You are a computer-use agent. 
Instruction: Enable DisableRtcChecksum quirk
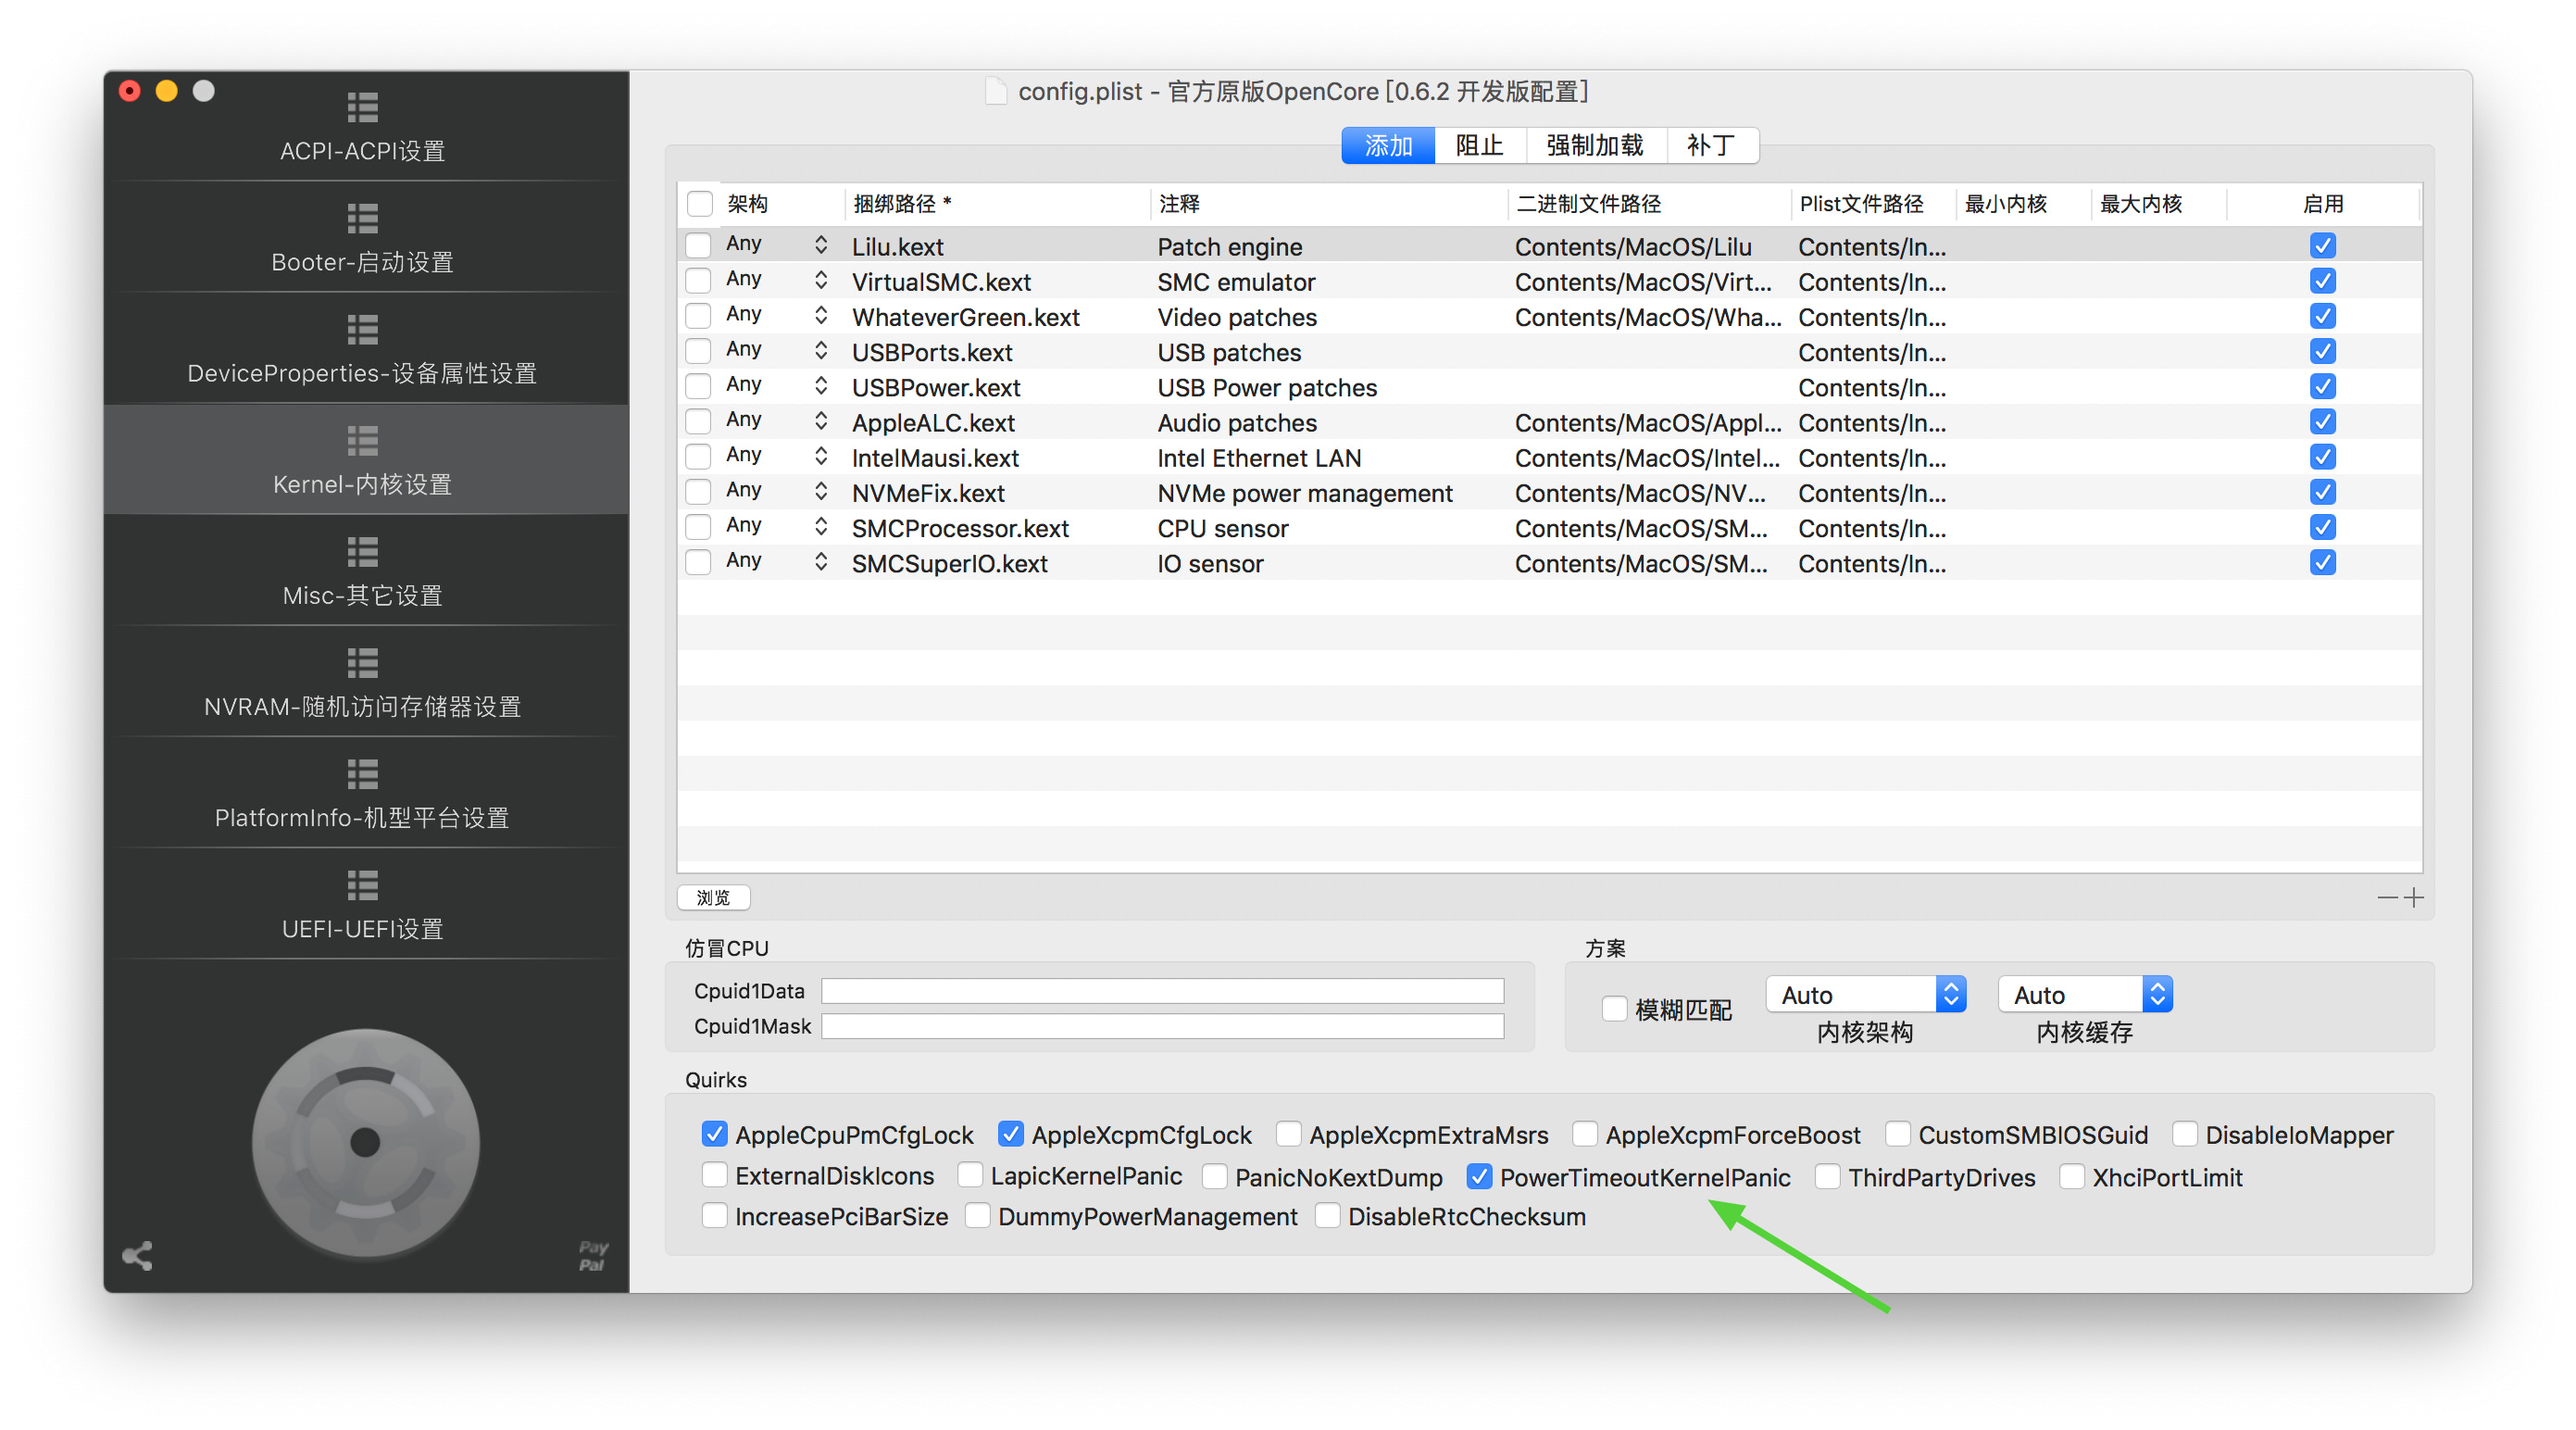point(1327,1216)
